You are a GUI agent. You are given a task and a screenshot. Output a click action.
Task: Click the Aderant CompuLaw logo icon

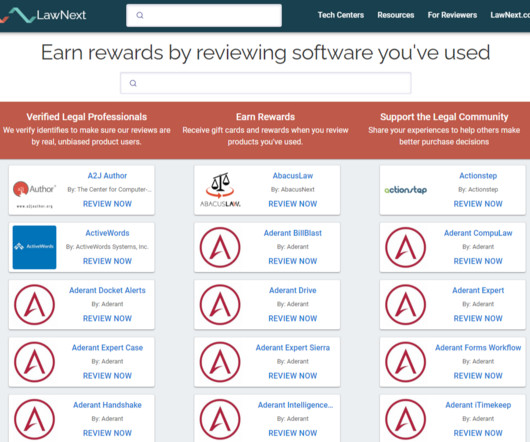406,247
